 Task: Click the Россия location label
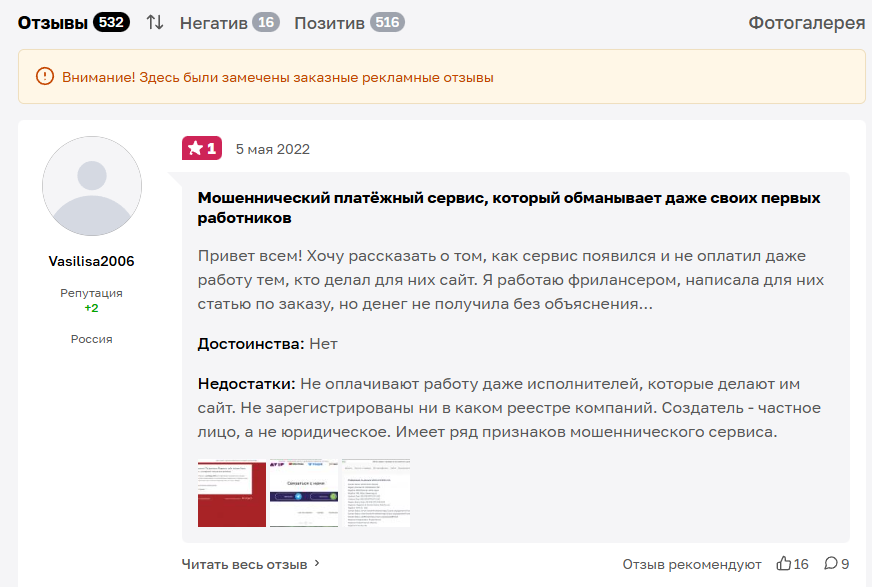(91, 339)
